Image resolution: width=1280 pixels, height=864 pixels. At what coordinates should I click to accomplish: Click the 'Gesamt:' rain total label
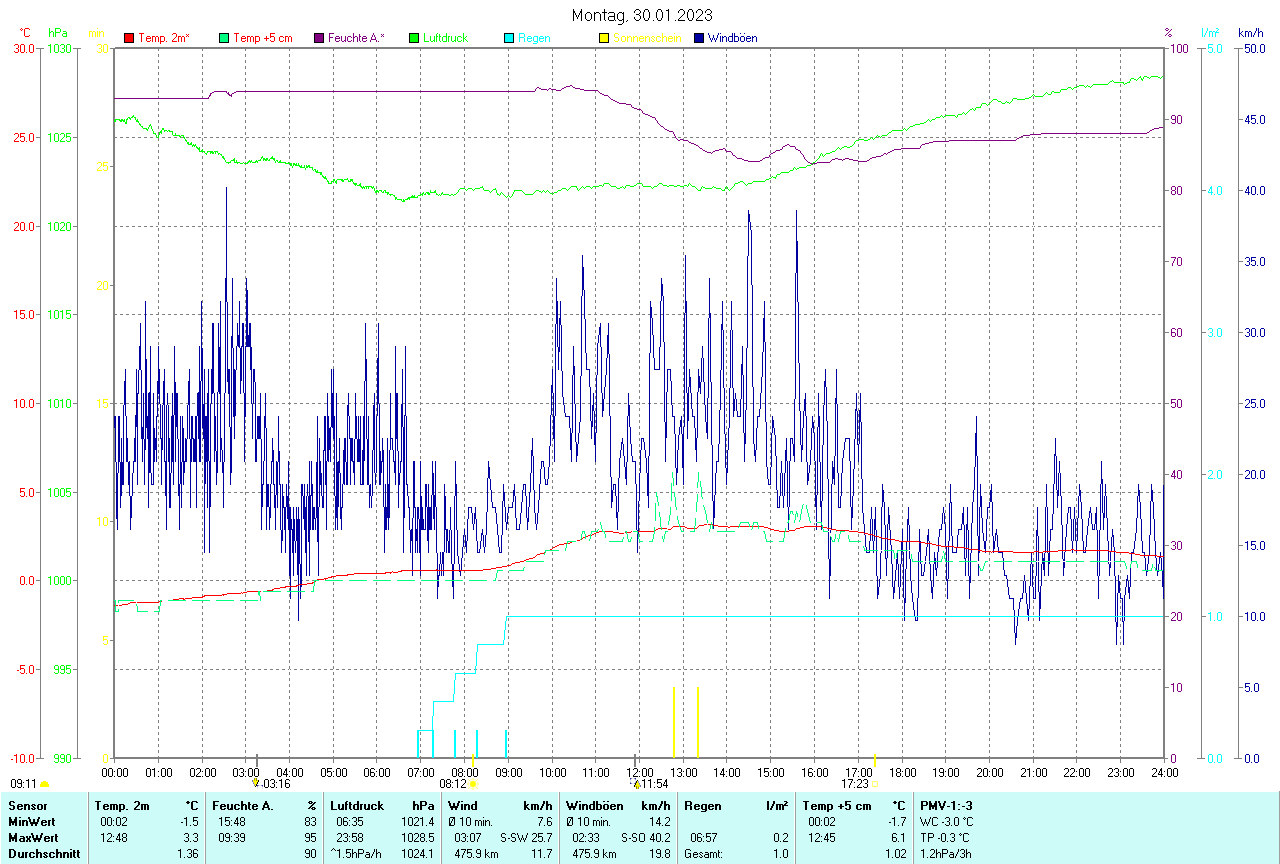702,854
